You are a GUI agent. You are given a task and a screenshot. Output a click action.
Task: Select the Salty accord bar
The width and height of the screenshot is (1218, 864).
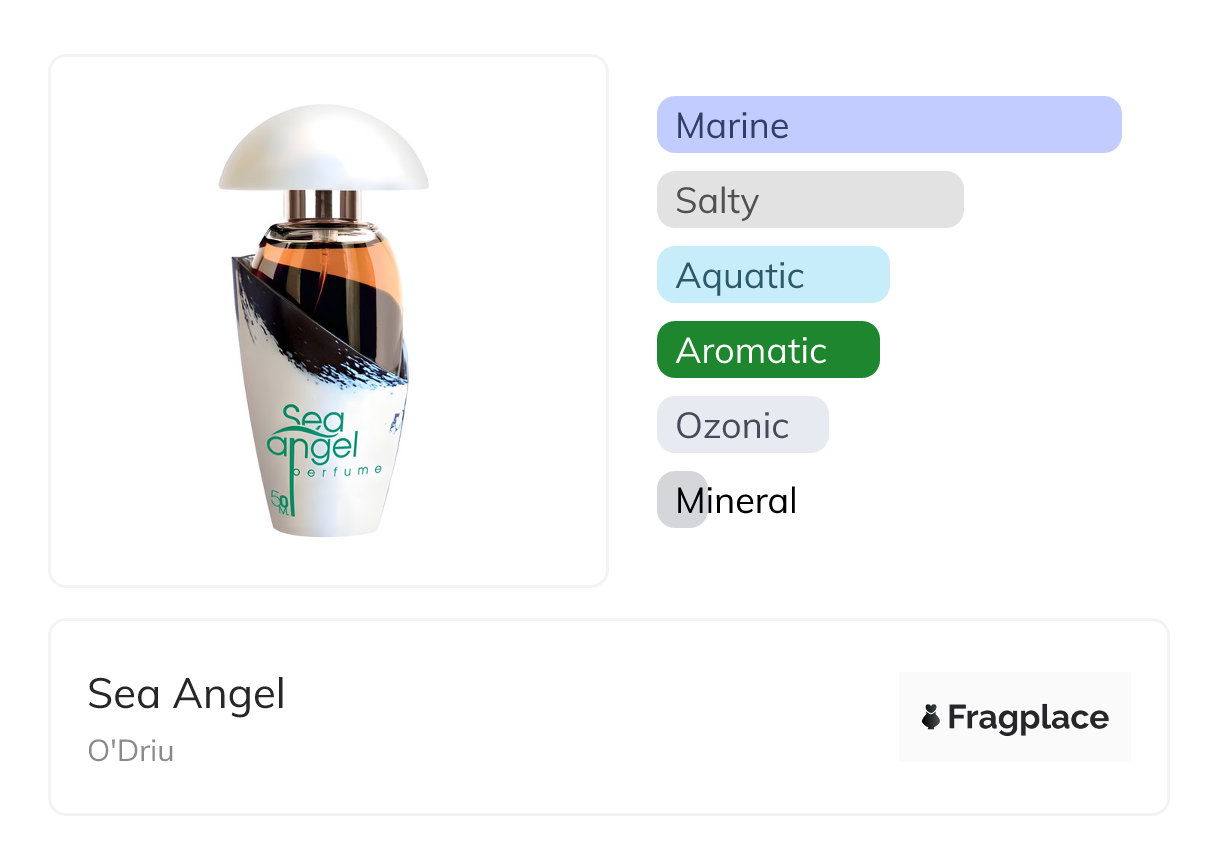(x=810, y=200)
